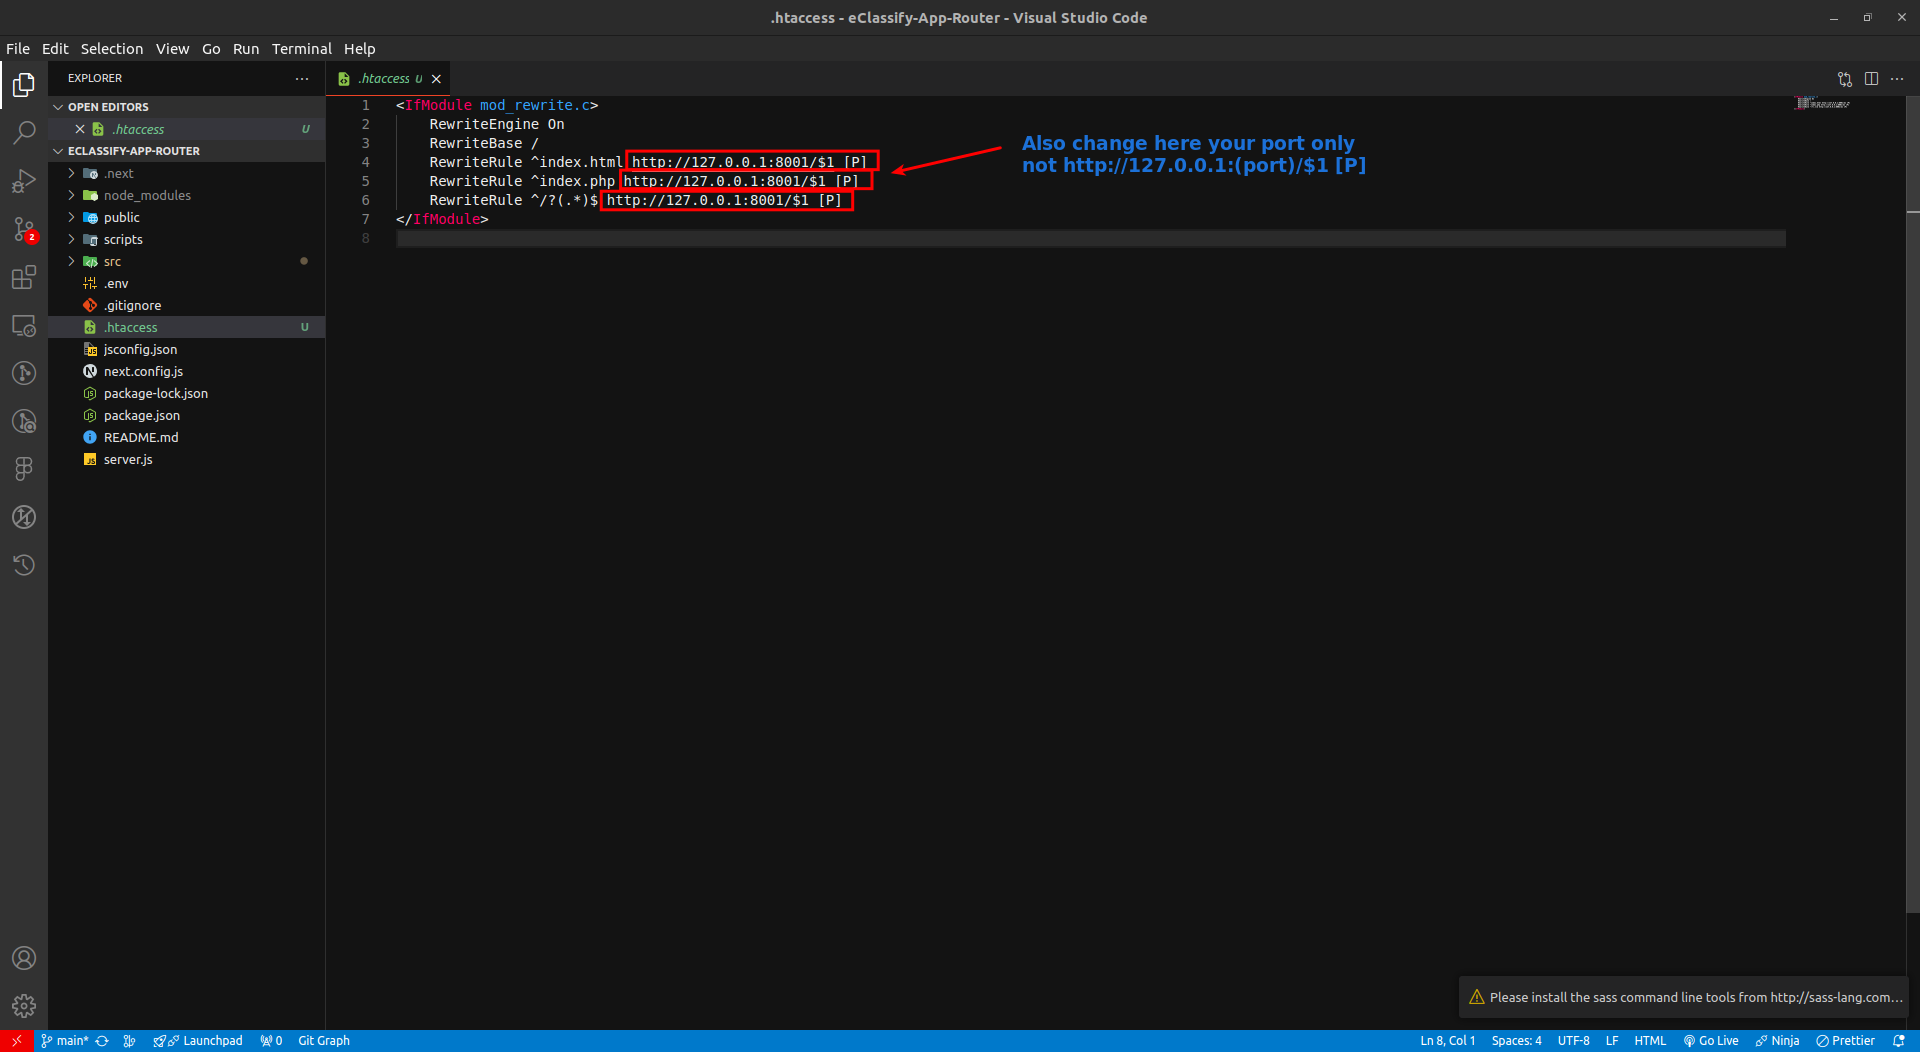Image resolution: width=1920 pixels, height=1052 pixels.
Task: Switch to the .htaccess editor tab
Action: (x=385, y=78)
